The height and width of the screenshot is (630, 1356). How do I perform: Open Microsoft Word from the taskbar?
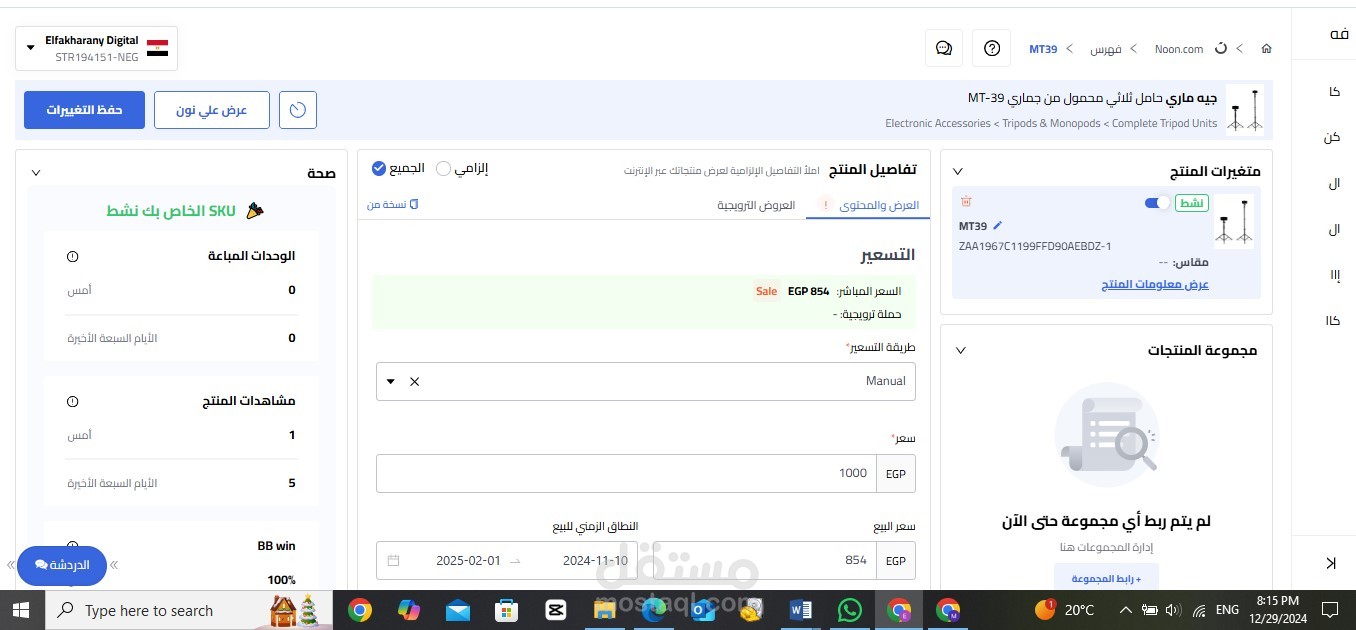point(801,610)
